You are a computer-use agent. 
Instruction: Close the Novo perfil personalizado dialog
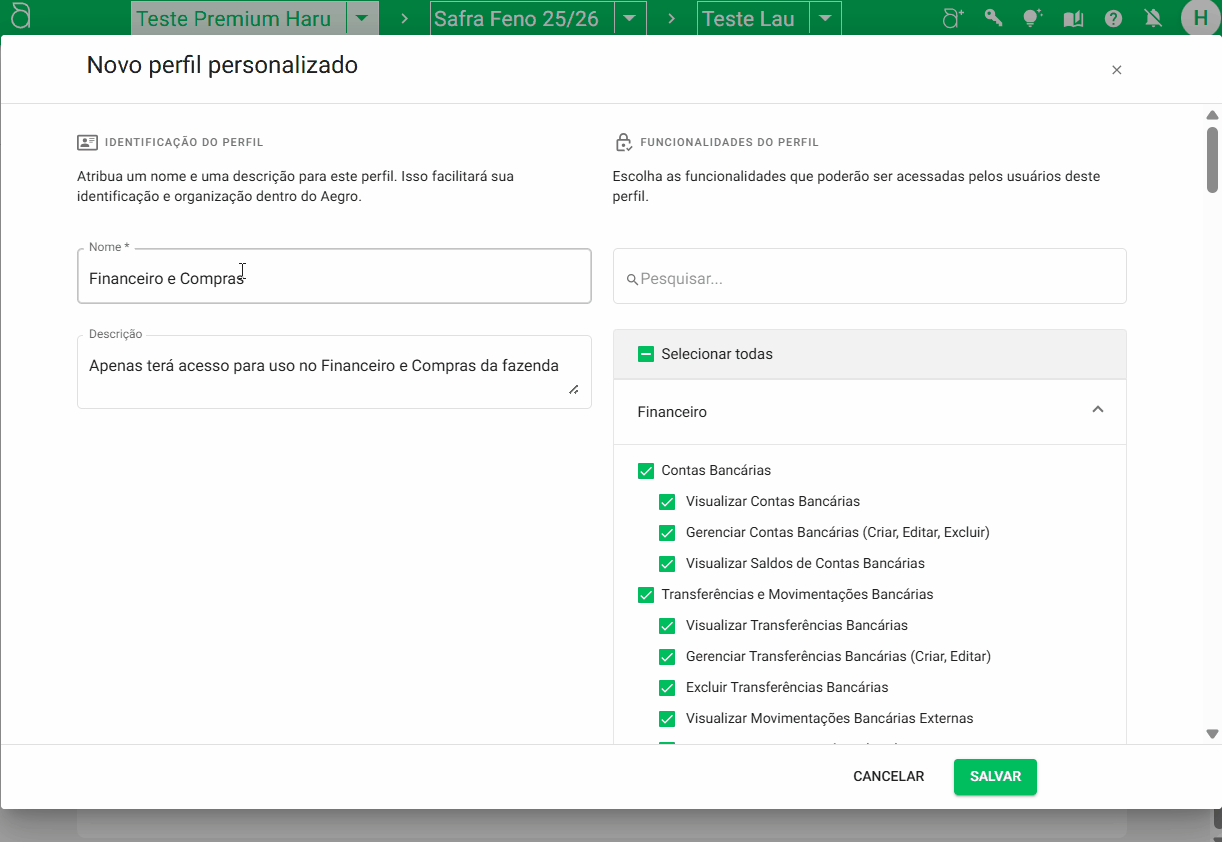click(x=1117, y=70)
